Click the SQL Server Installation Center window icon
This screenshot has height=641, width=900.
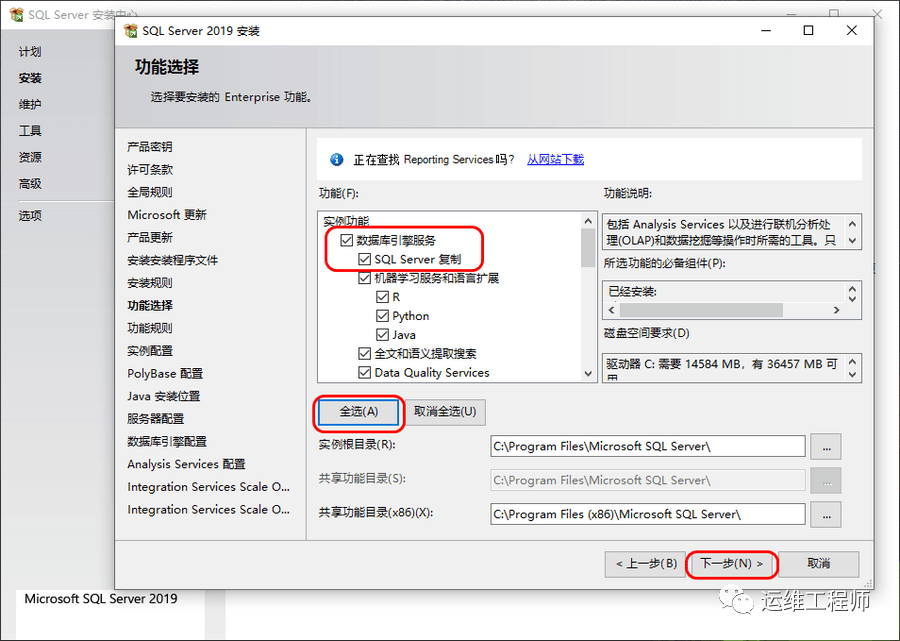(x=17, y=14)
